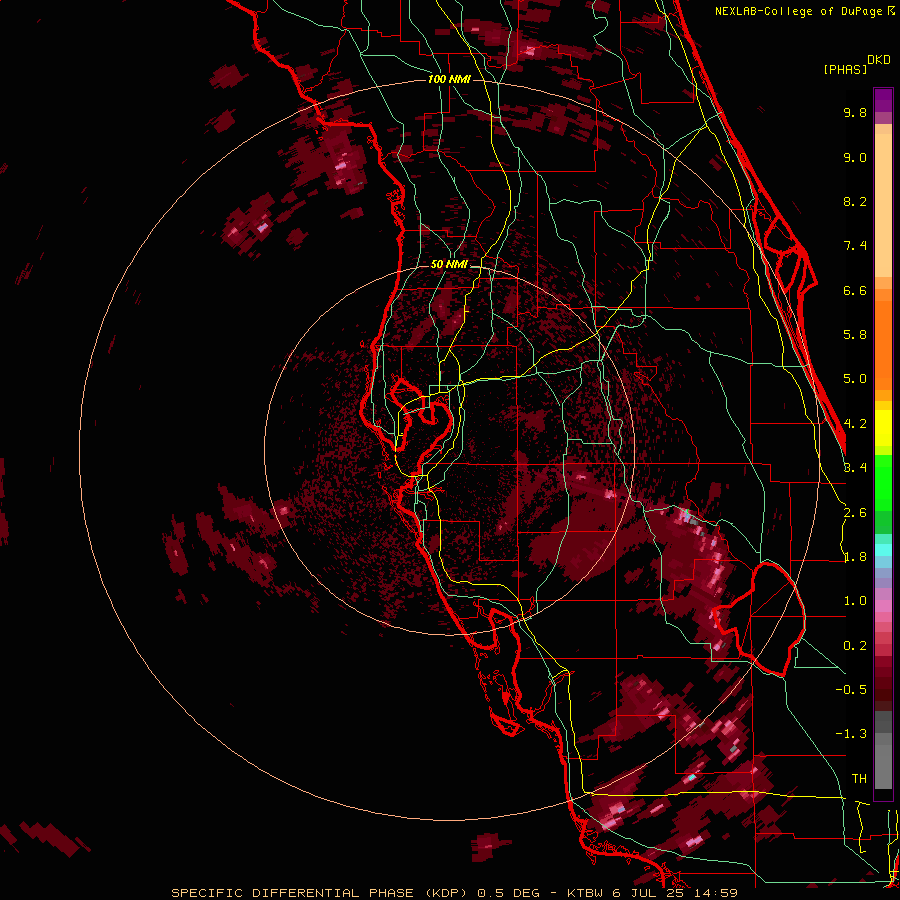
Task: Click the 50 NMI range ring label
Action: tap(449, 265)
